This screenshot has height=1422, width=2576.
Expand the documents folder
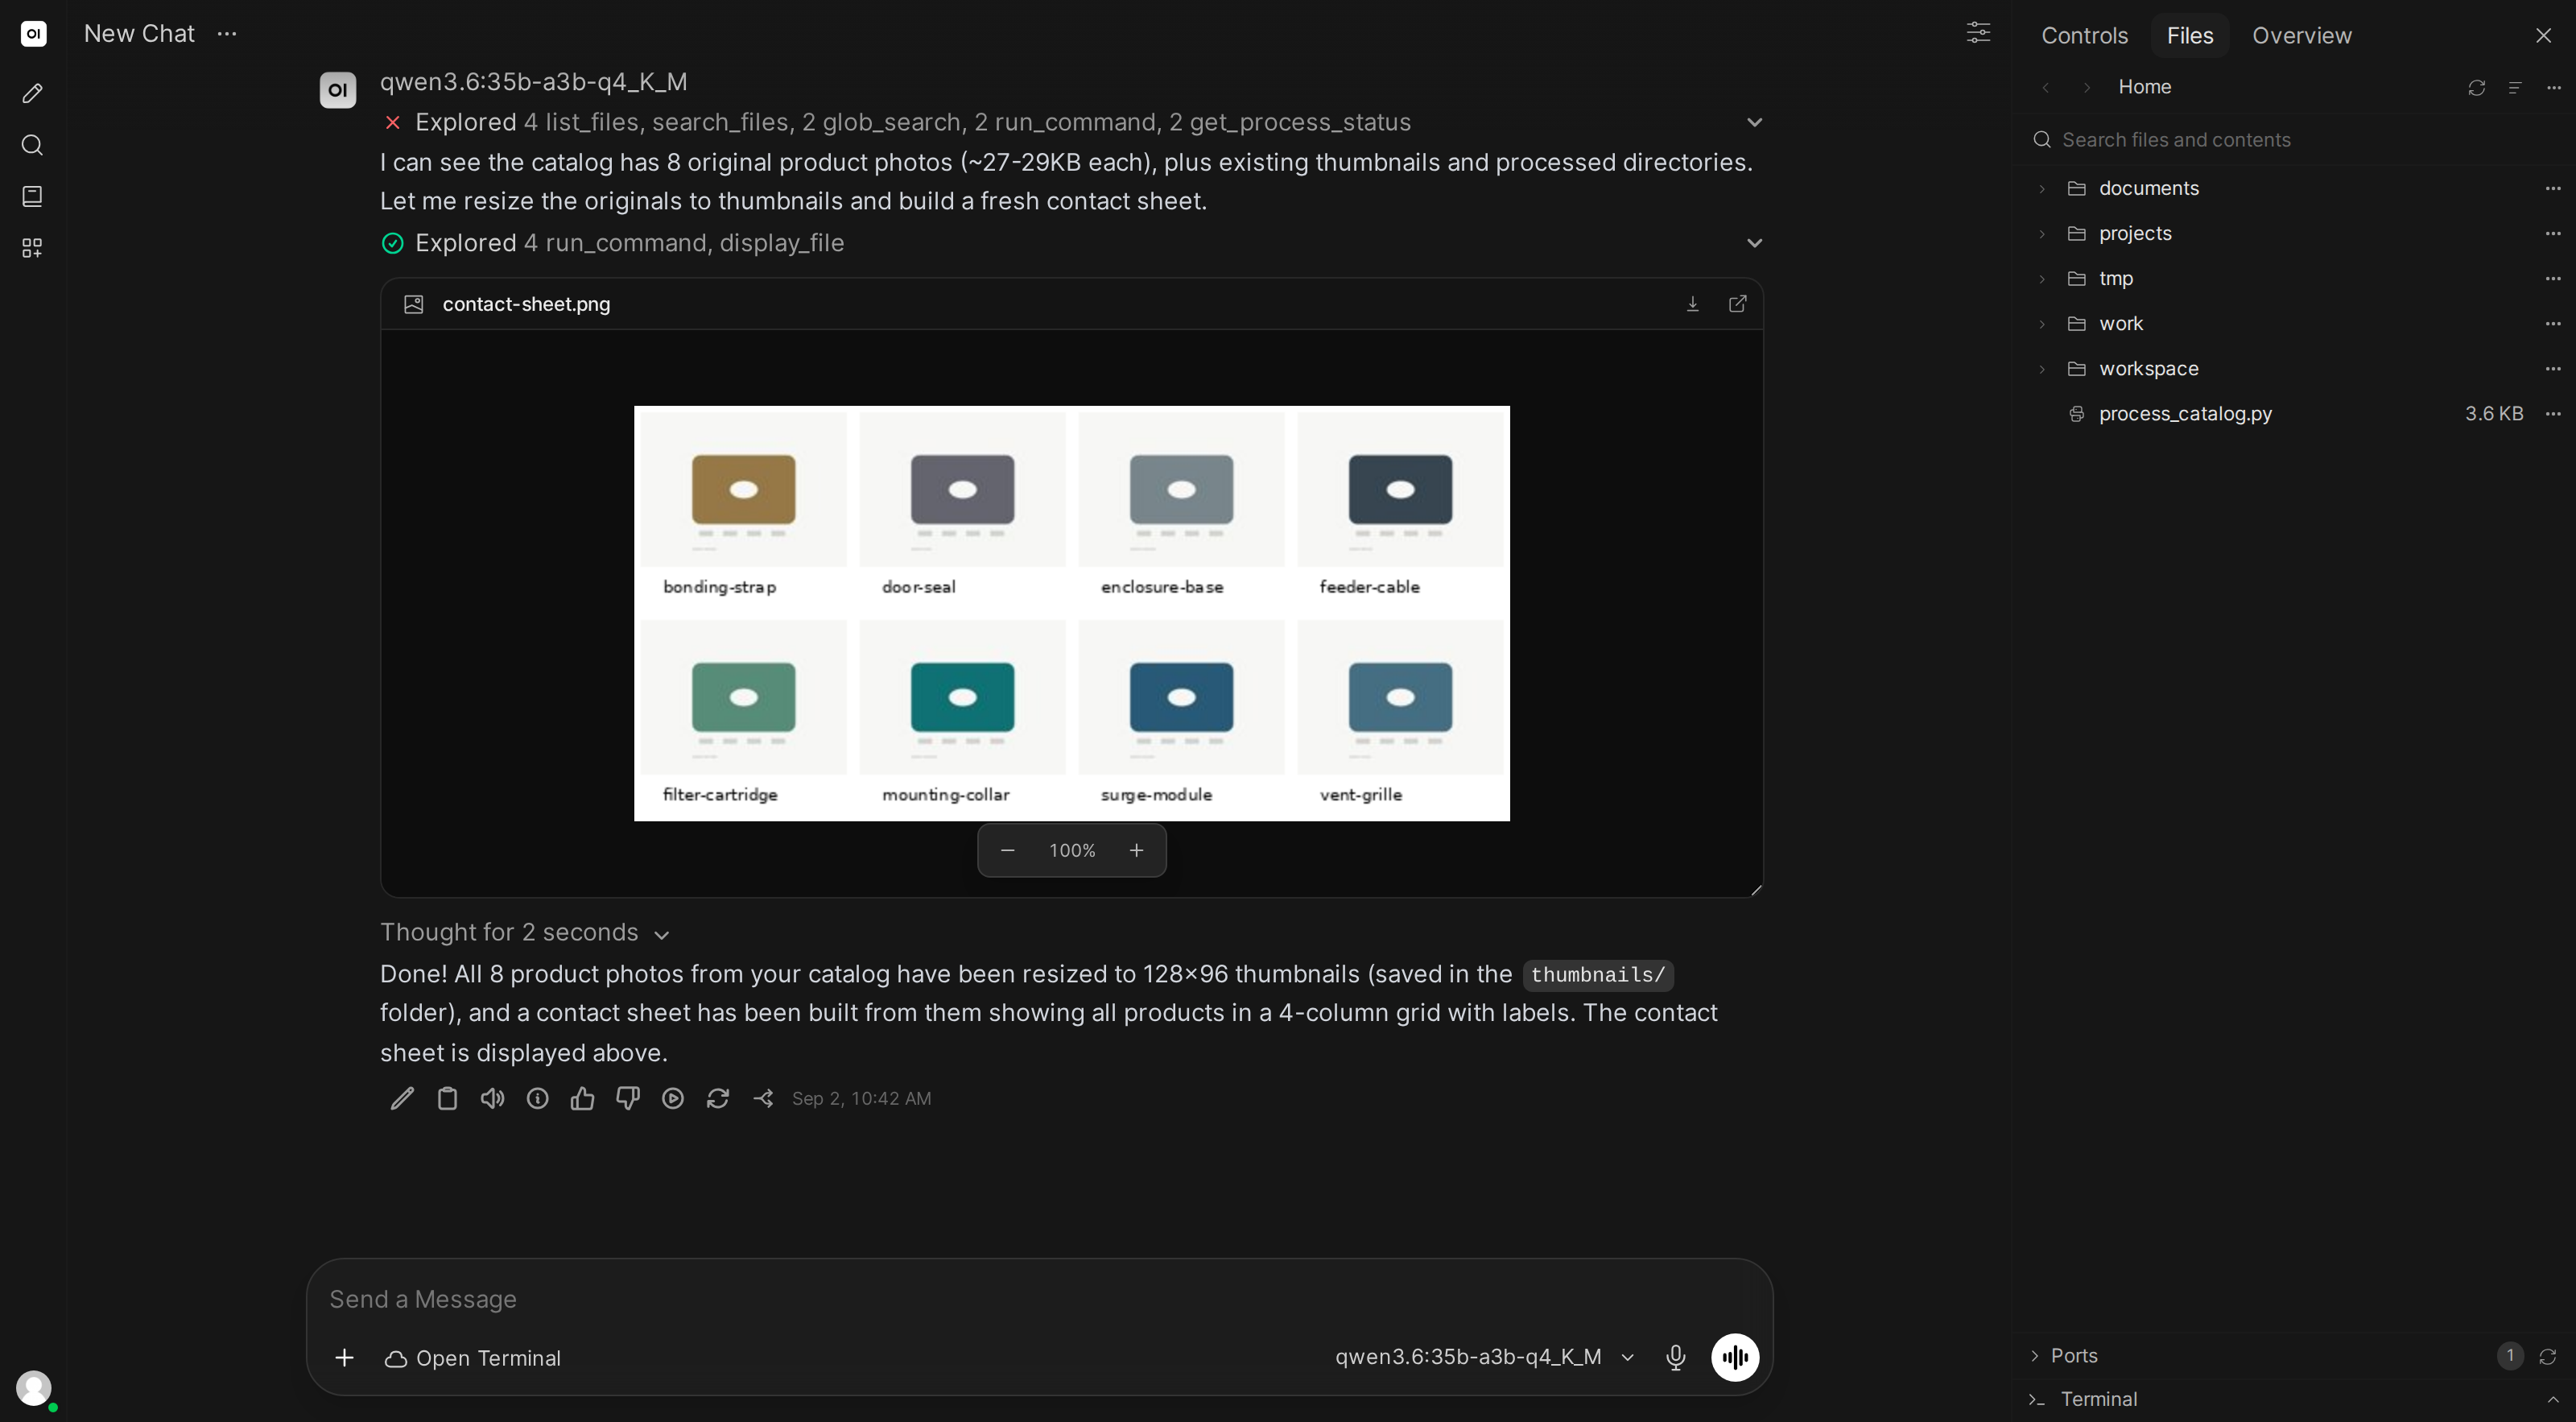(x=2042, y=189)
